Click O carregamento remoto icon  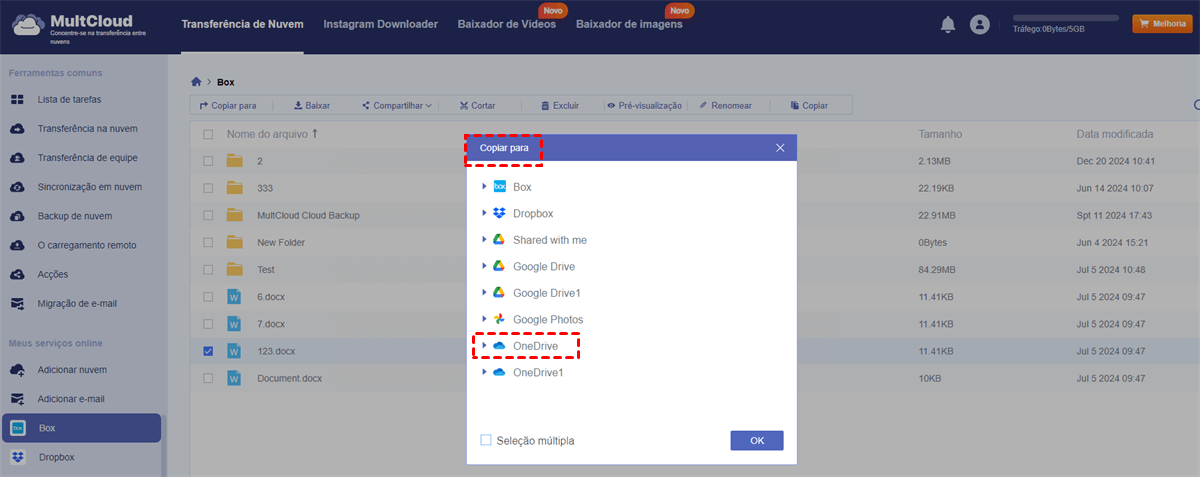point(18,245)
